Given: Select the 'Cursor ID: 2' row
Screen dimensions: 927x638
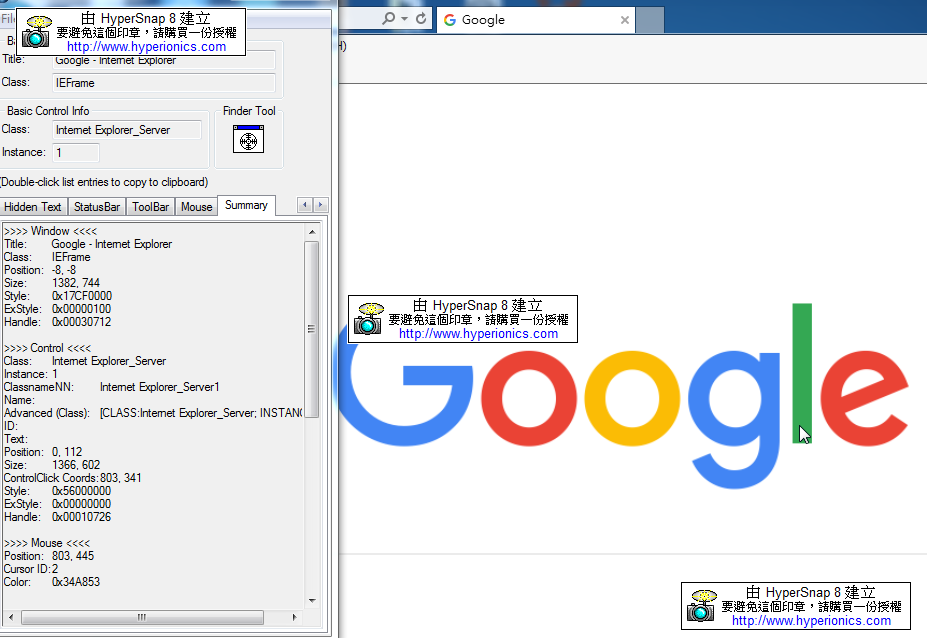Looking at the screenshot, I should (31, 569).
